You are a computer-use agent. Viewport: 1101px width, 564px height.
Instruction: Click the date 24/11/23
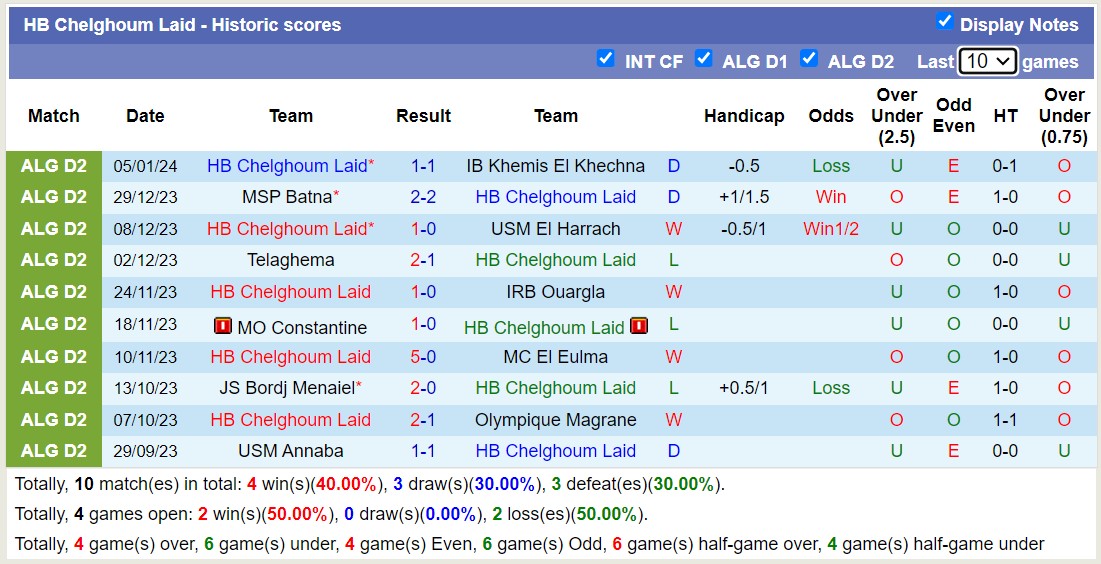145,291
